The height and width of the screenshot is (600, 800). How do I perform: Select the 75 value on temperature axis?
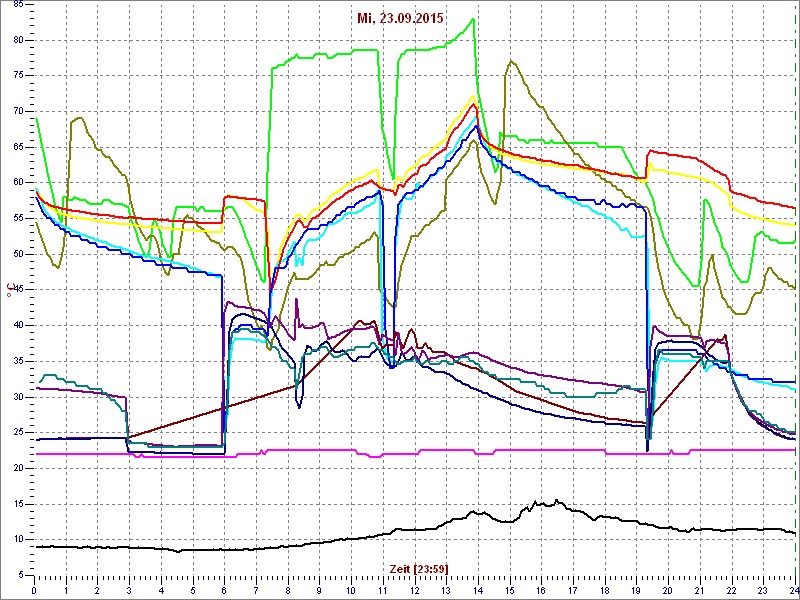[x=18, y=76]
